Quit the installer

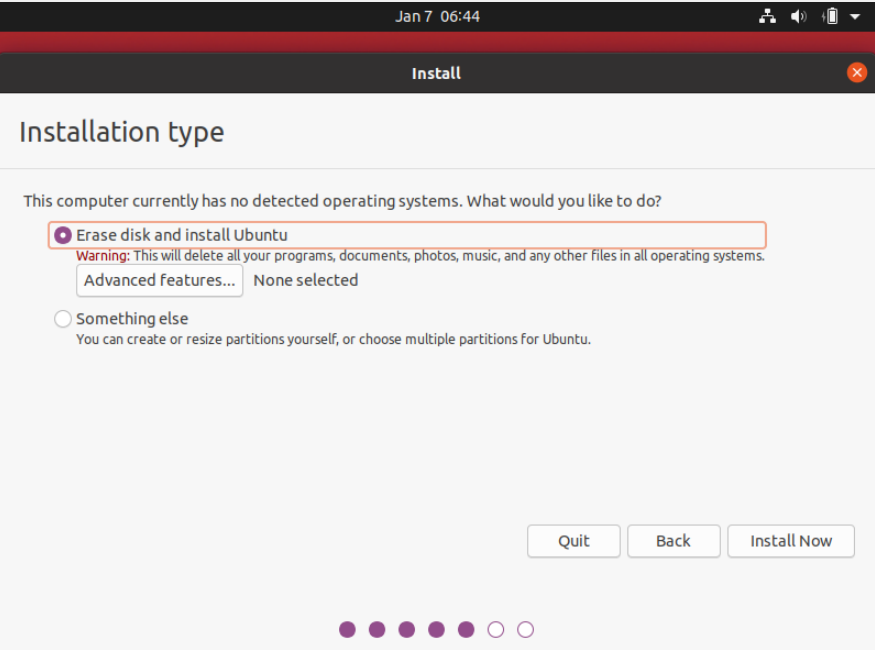pos(574,541)
